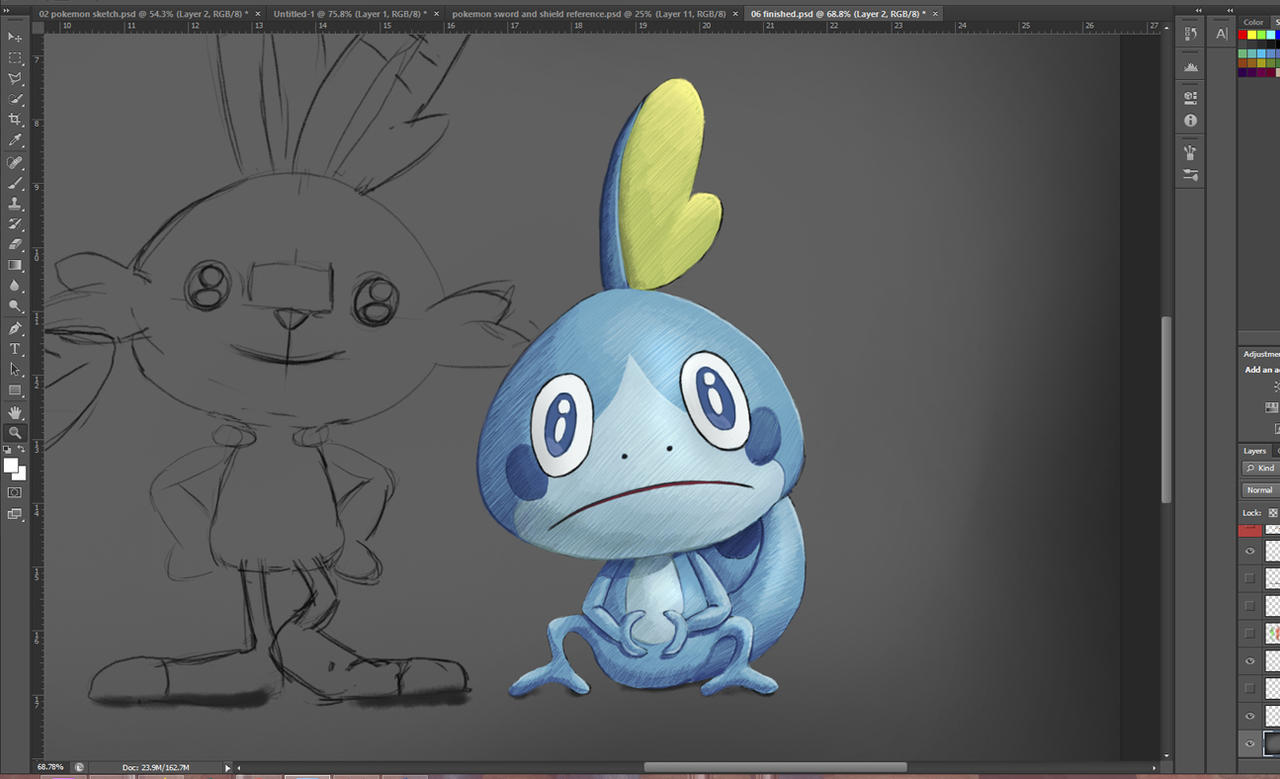Click the Doc: 23.9M/162.7M status text
The image size is (1280, 779).
tap(156, 767)
